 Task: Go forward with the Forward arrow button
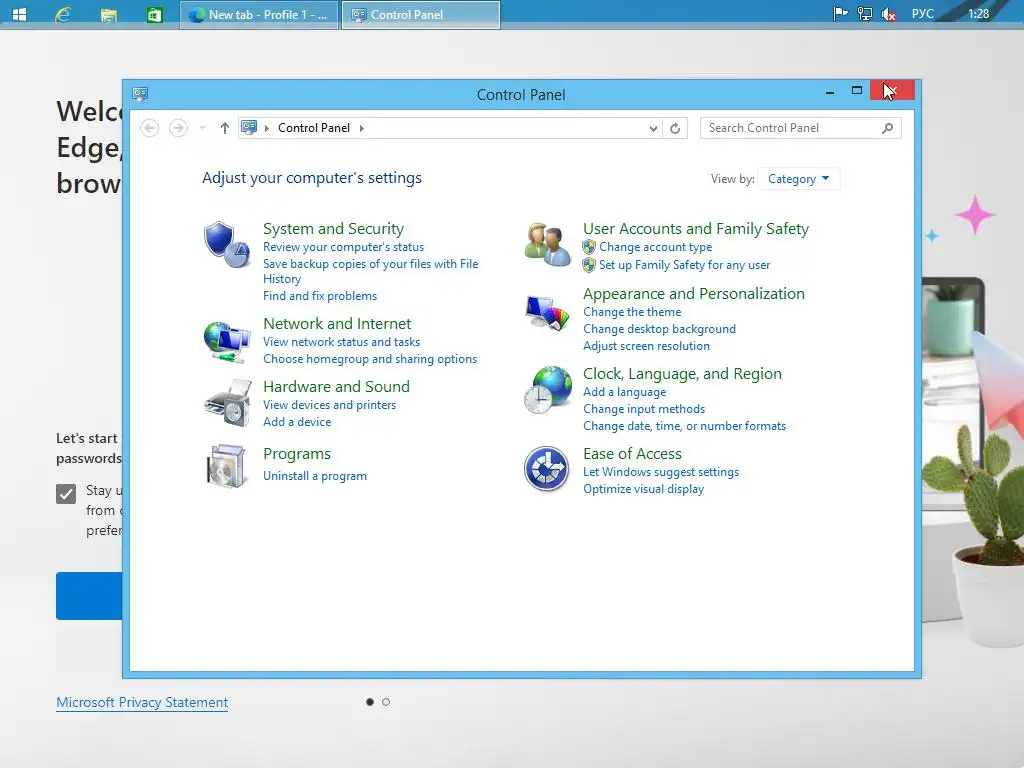[x=178, y=128]
